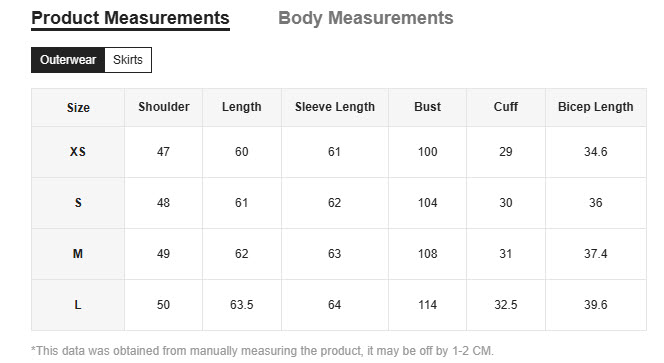Select the M size row label
Screen dimensions: 664x363
78,254
